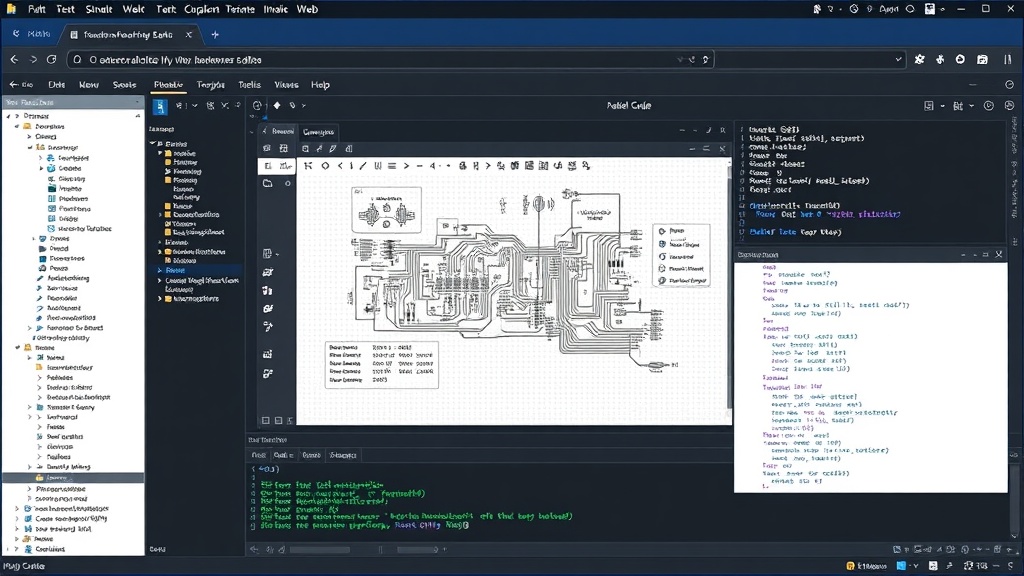Screen dimensions: 1024x576
Task: Select the underlined active menu tab
Action: coord(168,85)
